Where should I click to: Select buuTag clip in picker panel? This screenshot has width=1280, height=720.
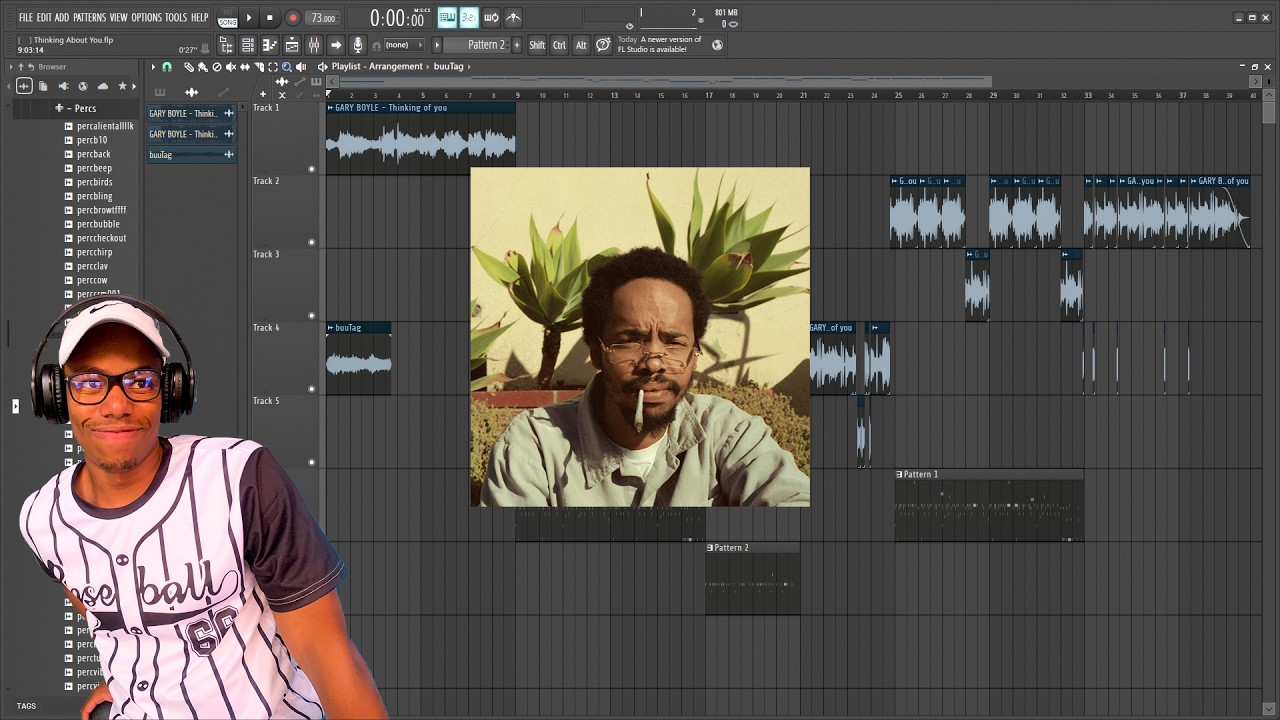pyautogui.click(x=191, y=155)
